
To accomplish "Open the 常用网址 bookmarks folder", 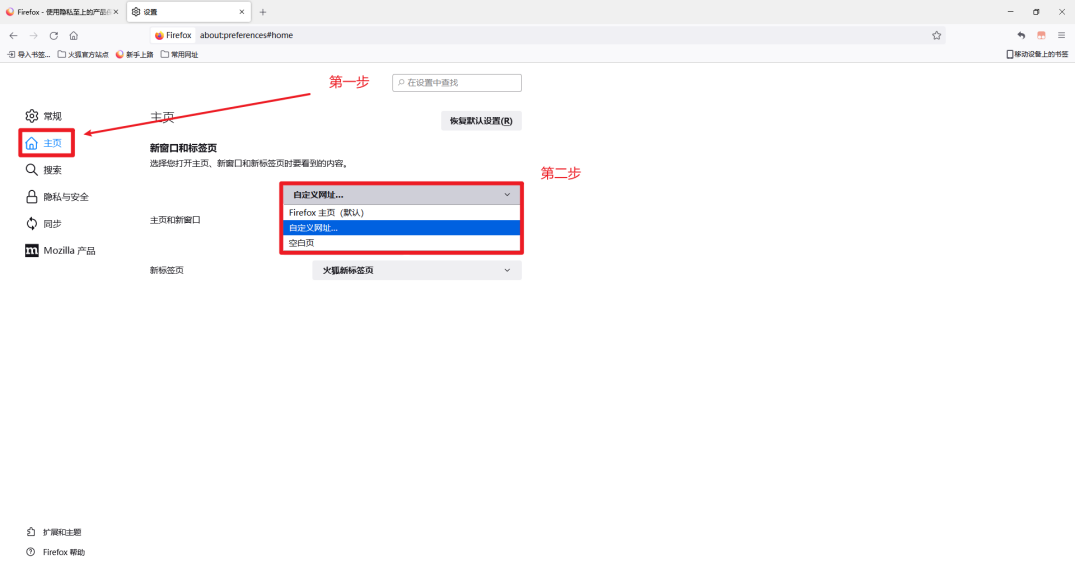I will [180, 55].
